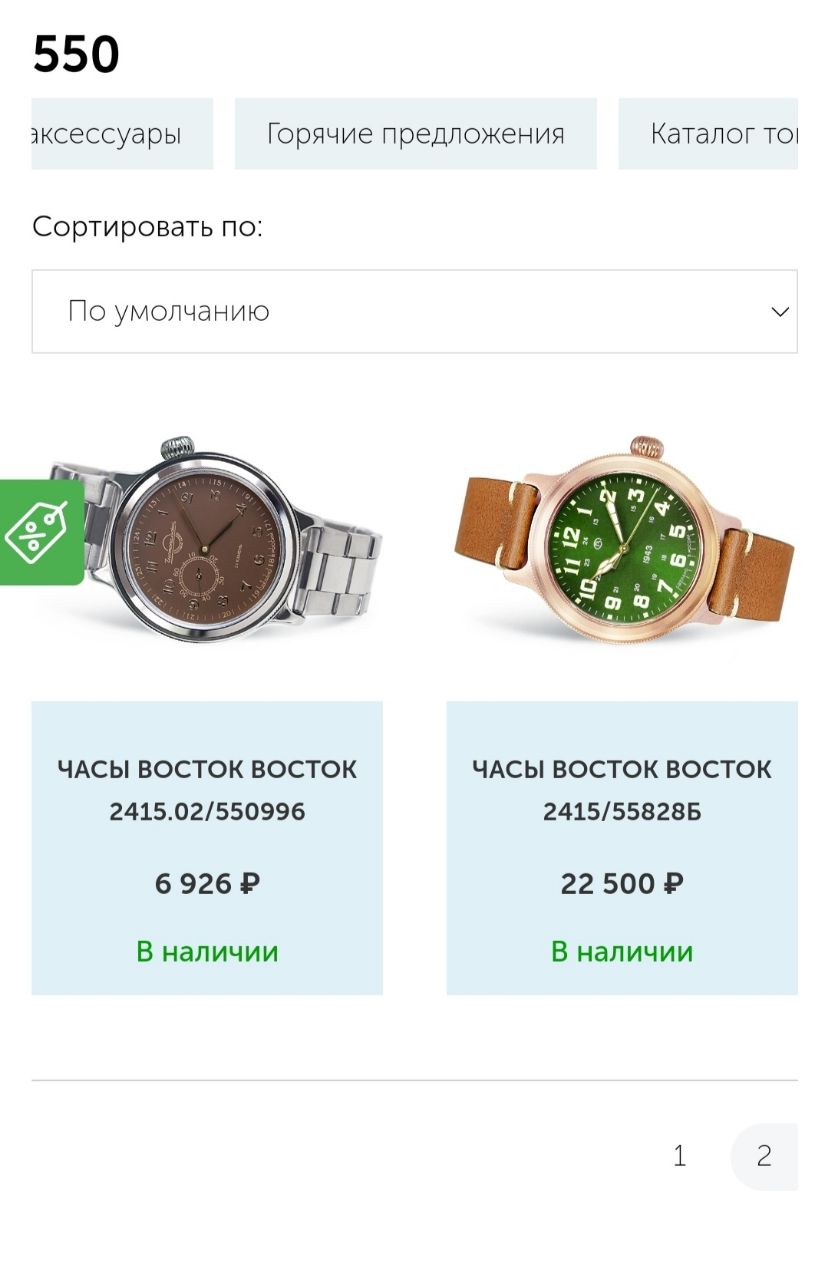Viewport: 829px width, 1280px height.
Task: Switch to the аксессуары category tab
Action: point(121,134)
